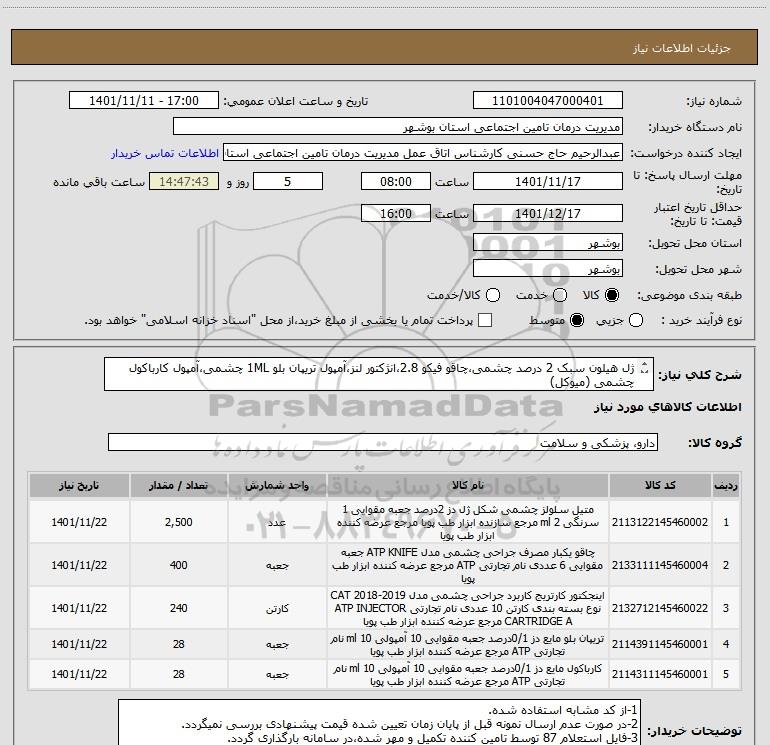Viewport: 770px width, 745px height.
Task: Click the quantity cell 400
Action: click(179, 565)
